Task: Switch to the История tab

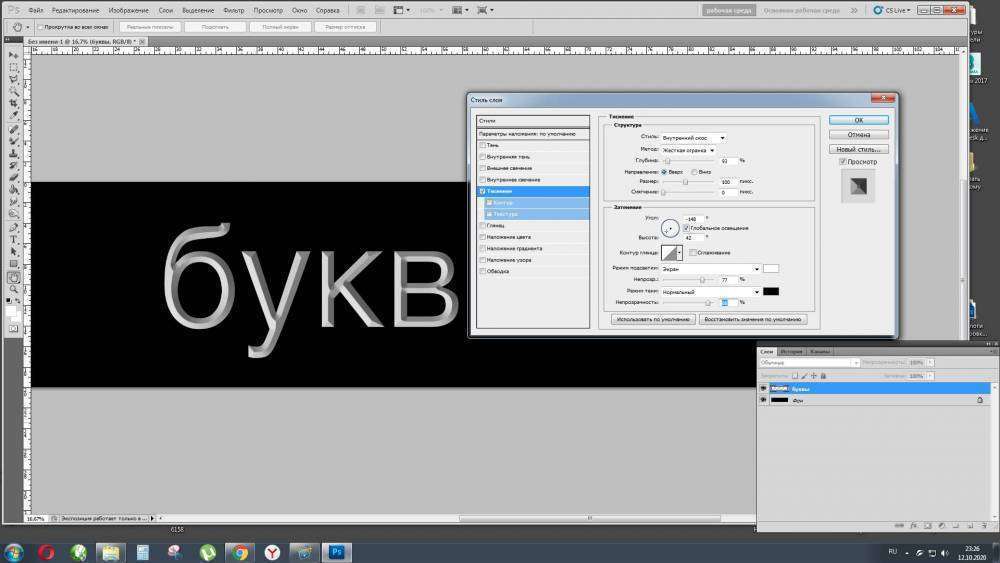Action: 791,352
